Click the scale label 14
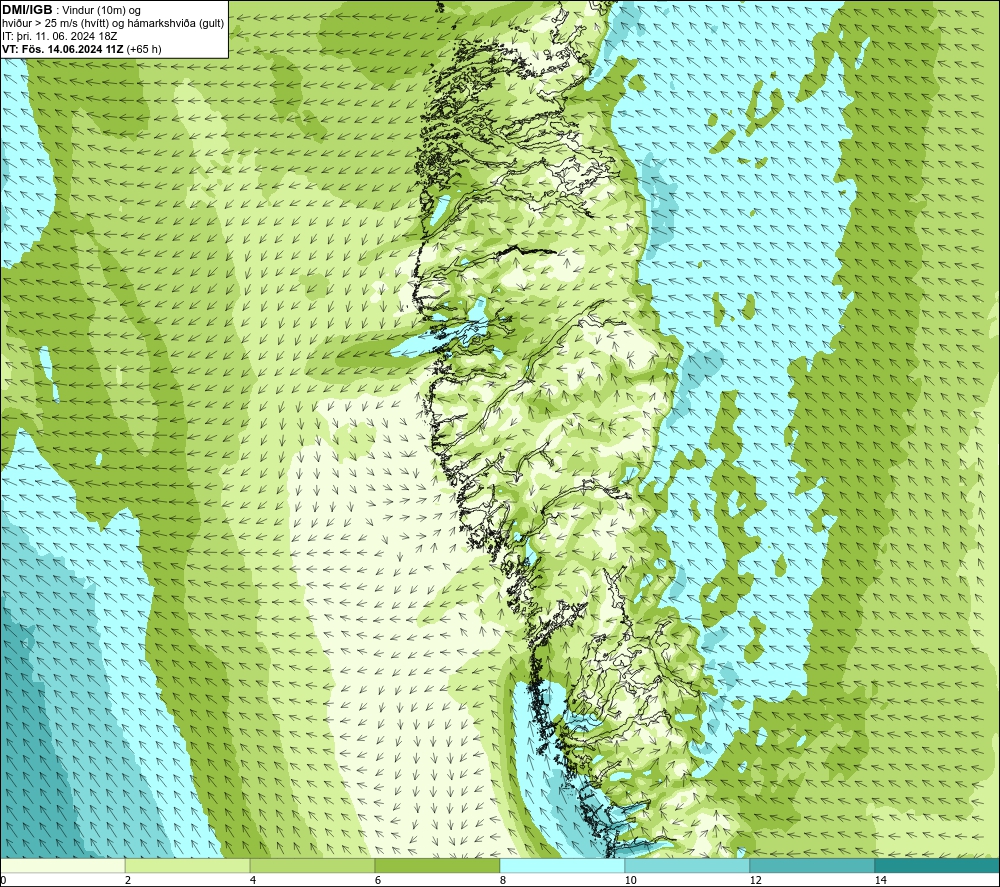1000x887 pixels. pyautogui.click(x=880, y=880)
